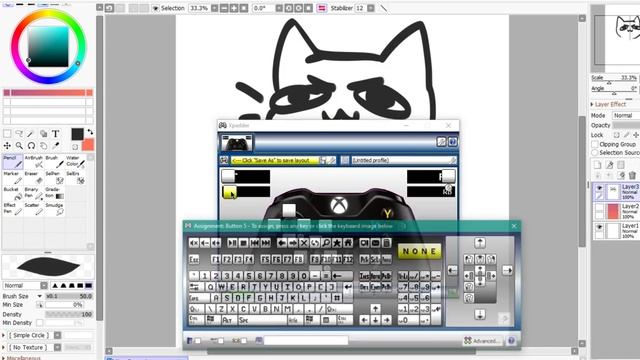Click the Spc spacebar key in Xpadder
Screen dimensions: 640x360
[263, 320]
